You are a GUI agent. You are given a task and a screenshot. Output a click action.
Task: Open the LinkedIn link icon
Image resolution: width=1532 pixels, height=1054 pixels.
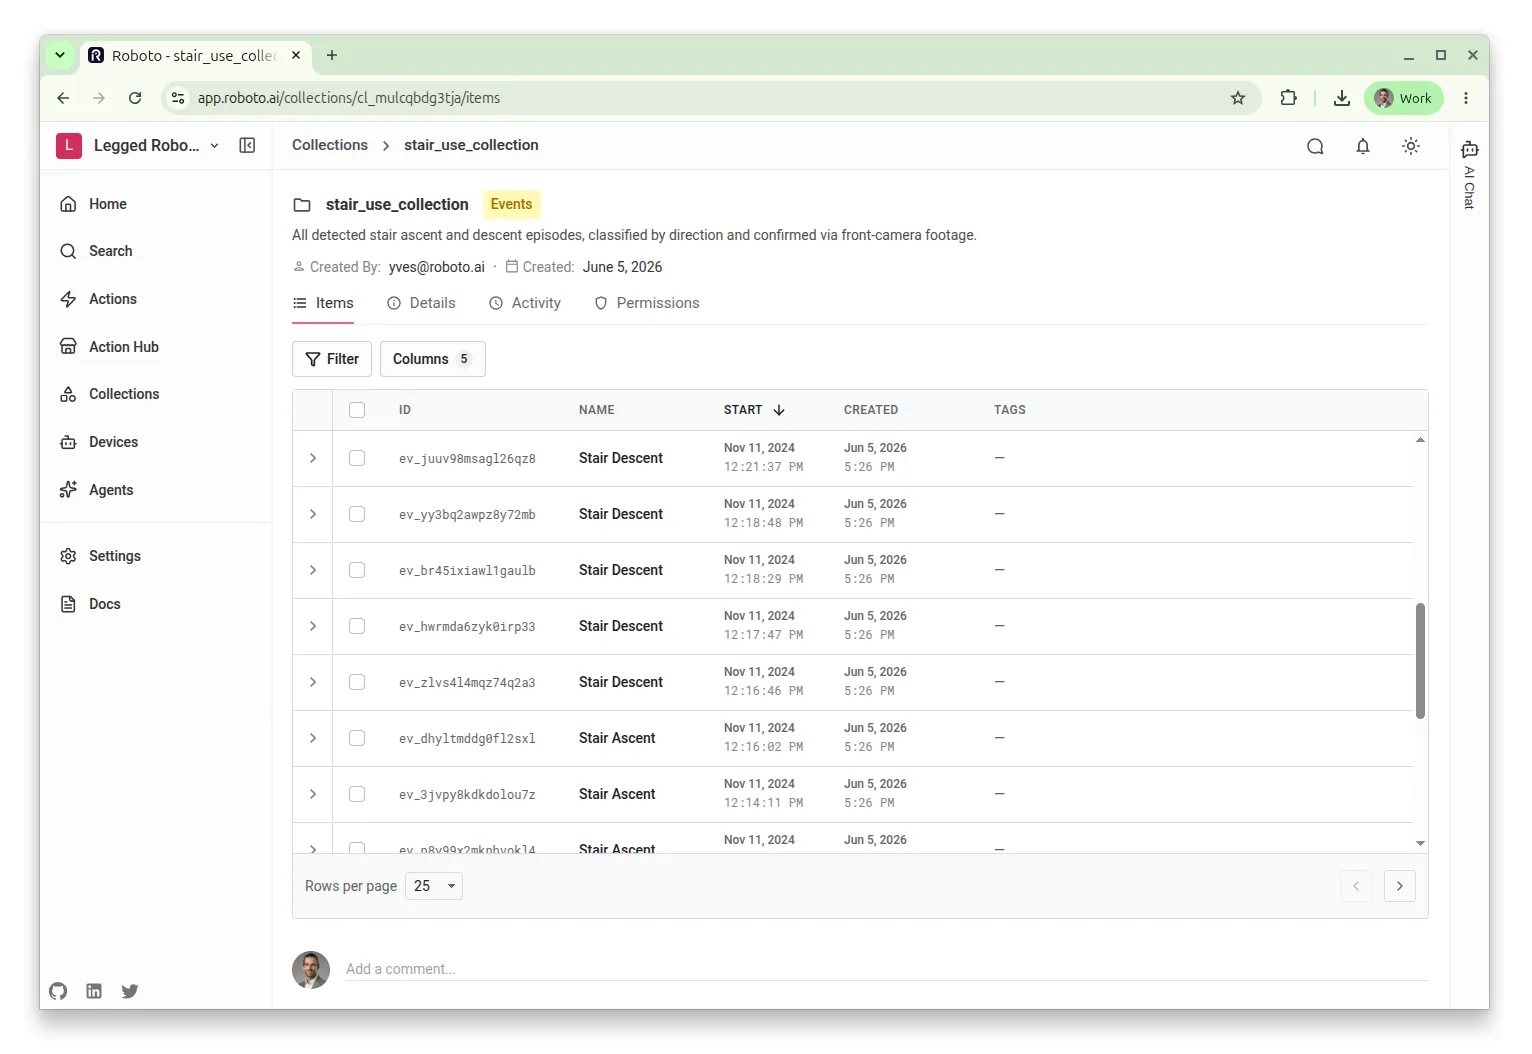tap(94, 991)
